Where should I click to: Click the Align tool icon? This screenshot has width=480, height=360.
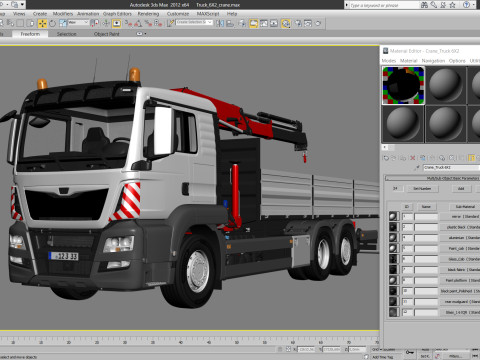pyautogui.click(x=230, y=23)
